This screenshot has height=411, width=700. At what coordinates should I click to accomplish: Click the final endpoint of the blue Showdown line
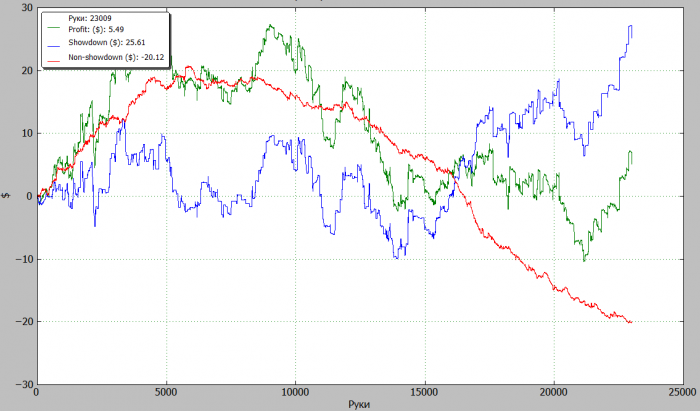[631, 37]
